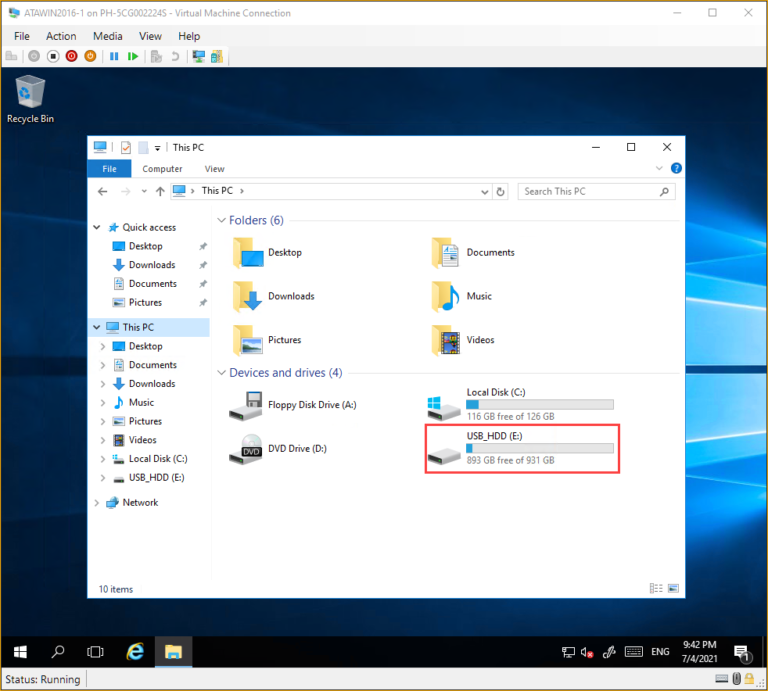Click the red Shut Down toolbar button
This screenshot has height=691, width=768.
point(71,57)
